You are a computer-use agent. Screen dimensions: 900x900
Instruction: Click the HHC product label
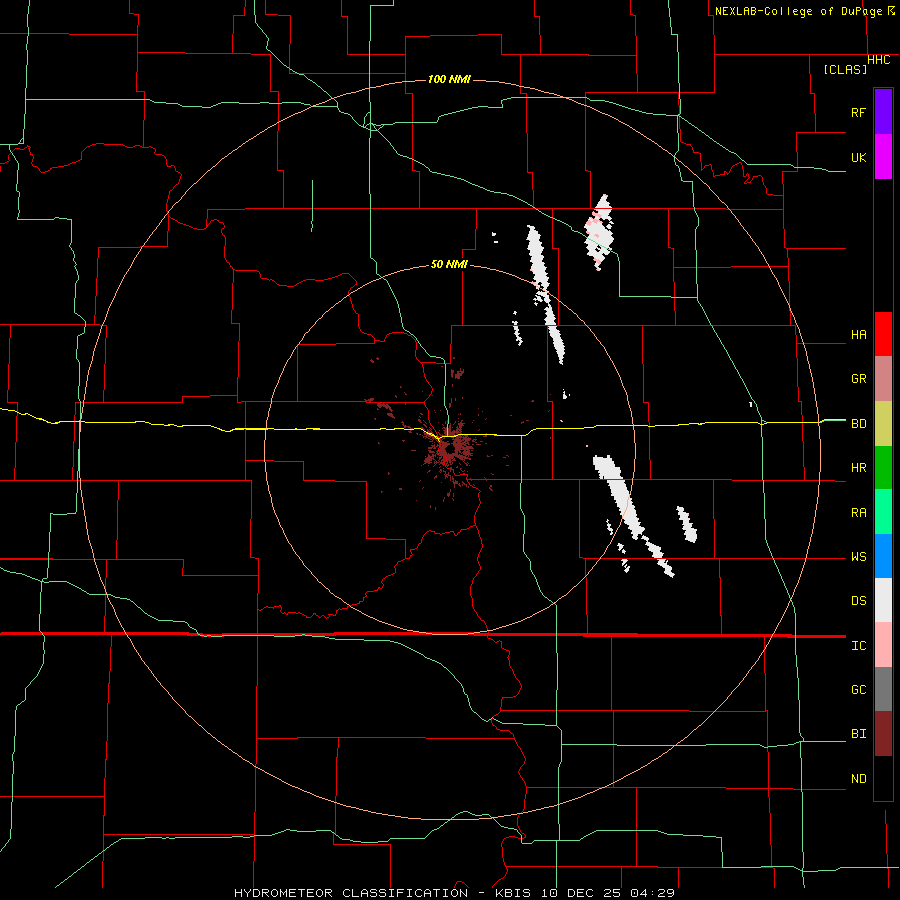pyautogui.click(x=878, y=60)
